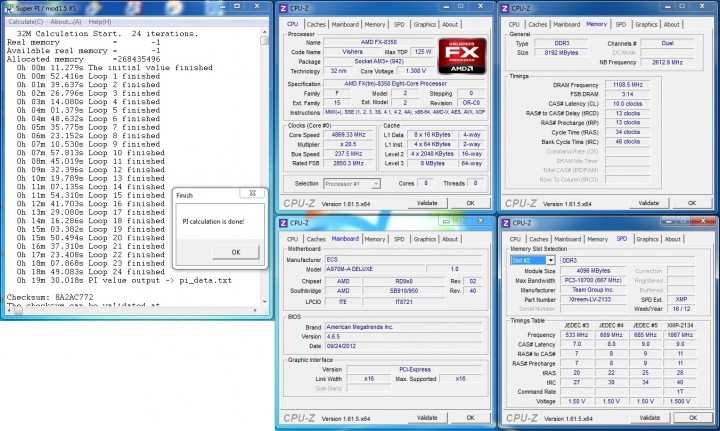This screenshot has width=720, height=431.
Task: Click OK in the CPU-tab CPU-Z window
Action: (470, 203)
